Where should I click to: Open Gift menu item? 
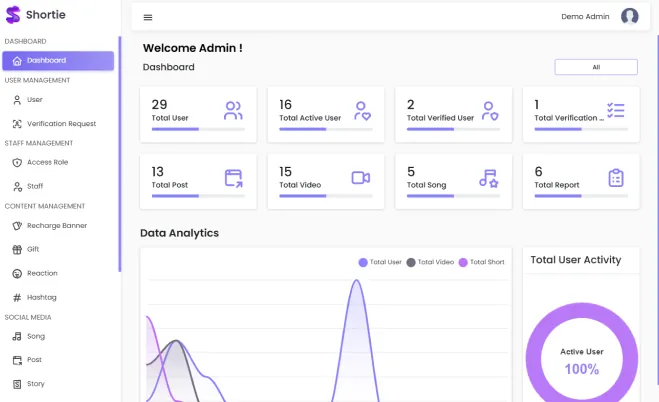[58, 250]
